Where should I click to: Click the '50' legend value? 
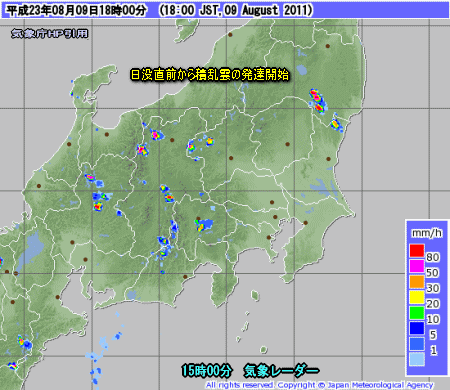(433, 273)
